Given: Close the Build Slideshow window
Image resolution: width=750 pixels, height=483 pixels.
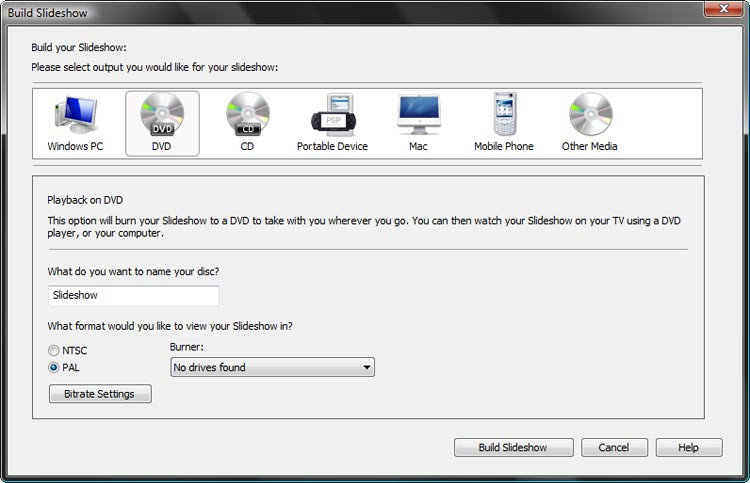Looking at the screenshot, I should click(724, 9).
